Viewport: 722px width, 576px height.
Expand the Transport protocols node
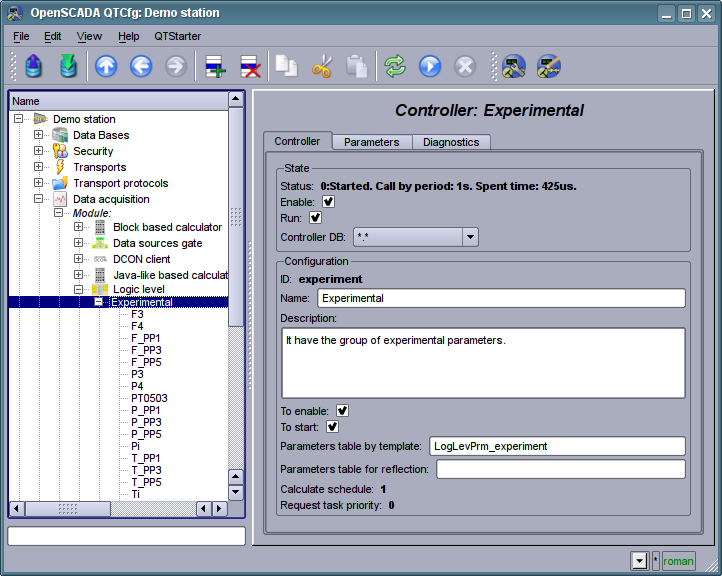[38, 183]
